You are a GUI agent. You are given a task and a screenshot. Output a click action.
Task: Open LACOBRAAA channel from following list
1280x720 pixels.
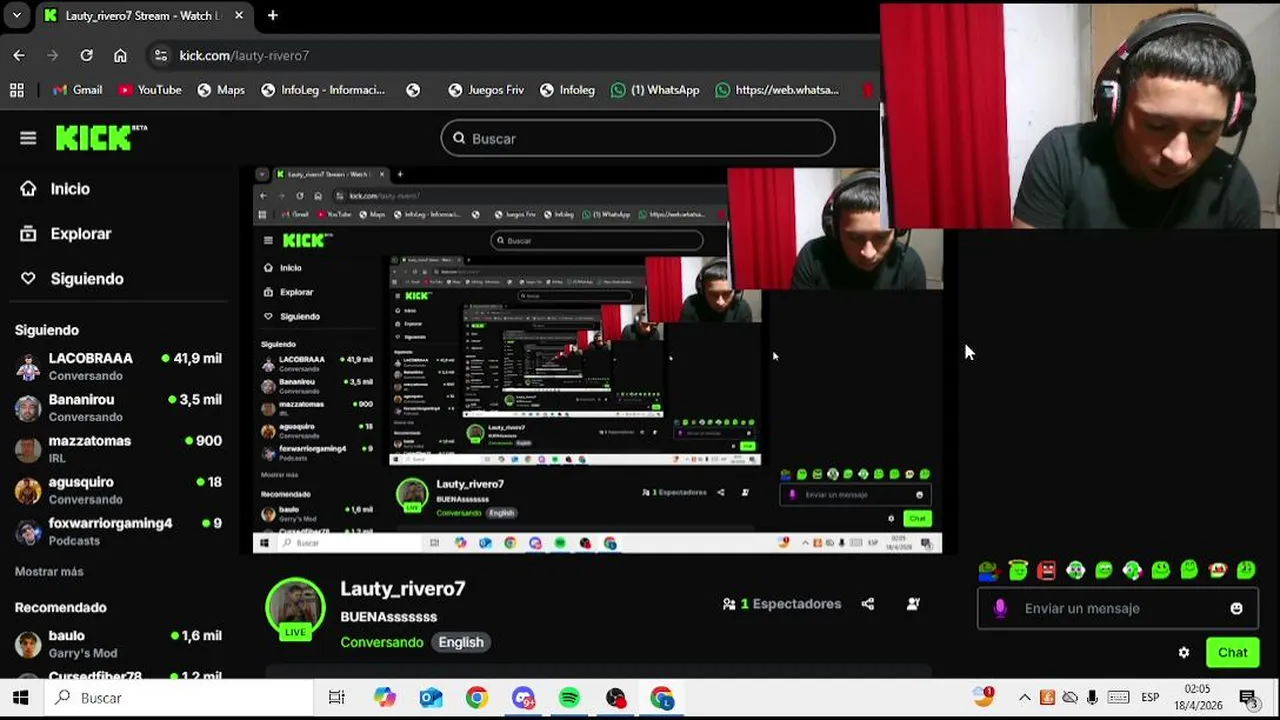coord(118,366)
